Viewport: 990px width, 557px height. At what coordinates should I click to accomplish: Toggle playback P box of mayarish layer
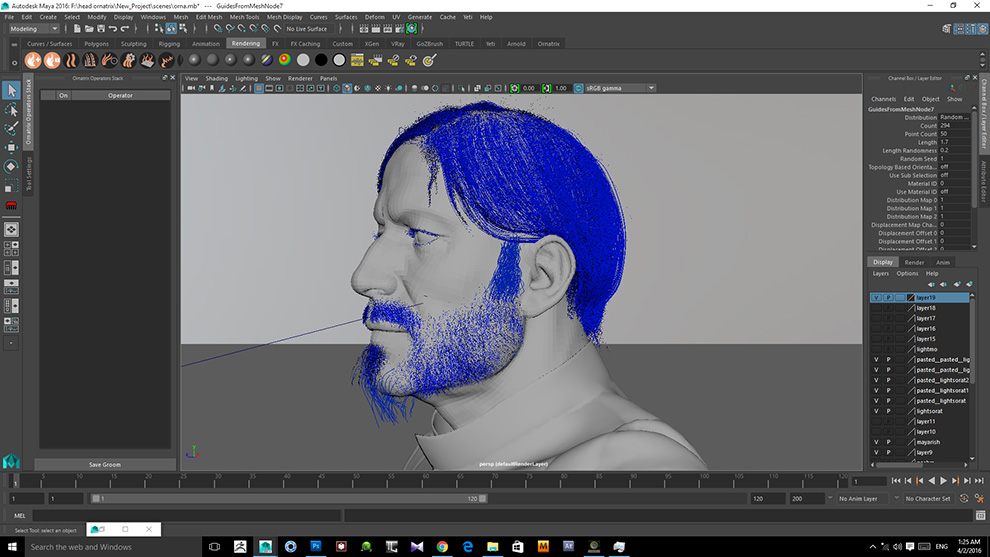click(888, 442)
